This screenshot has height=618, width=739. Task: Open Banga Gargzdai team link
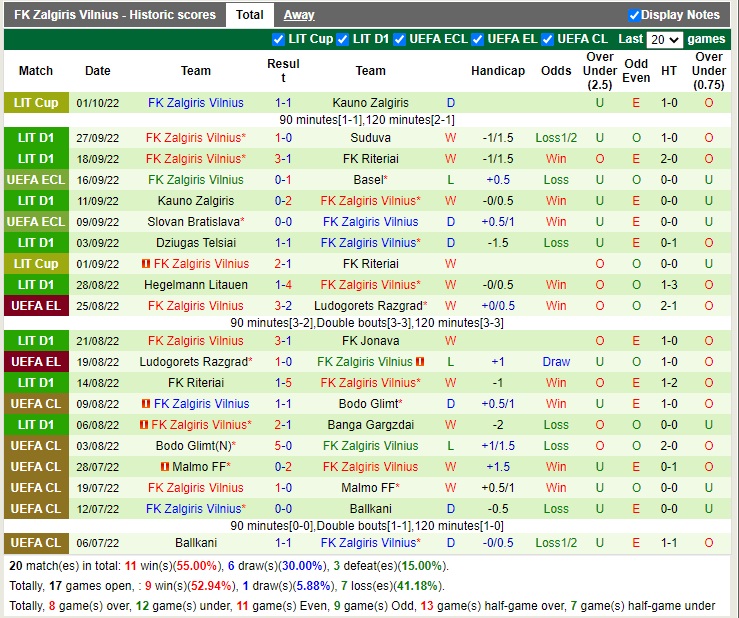point(370,425)
